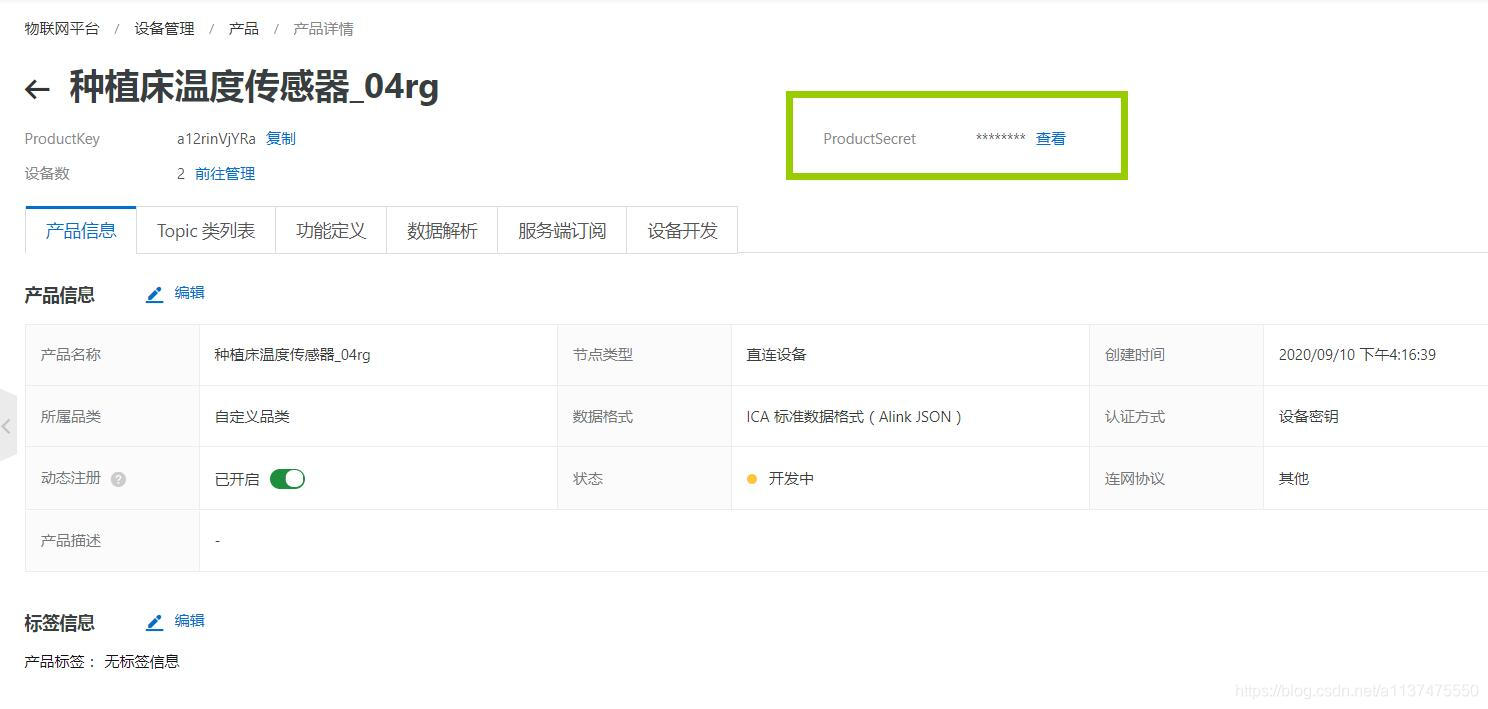Screen dimensions: 1488x709
Task: Navigate to 物联网平台 breadcrumb
Action: tap(62, 29)
